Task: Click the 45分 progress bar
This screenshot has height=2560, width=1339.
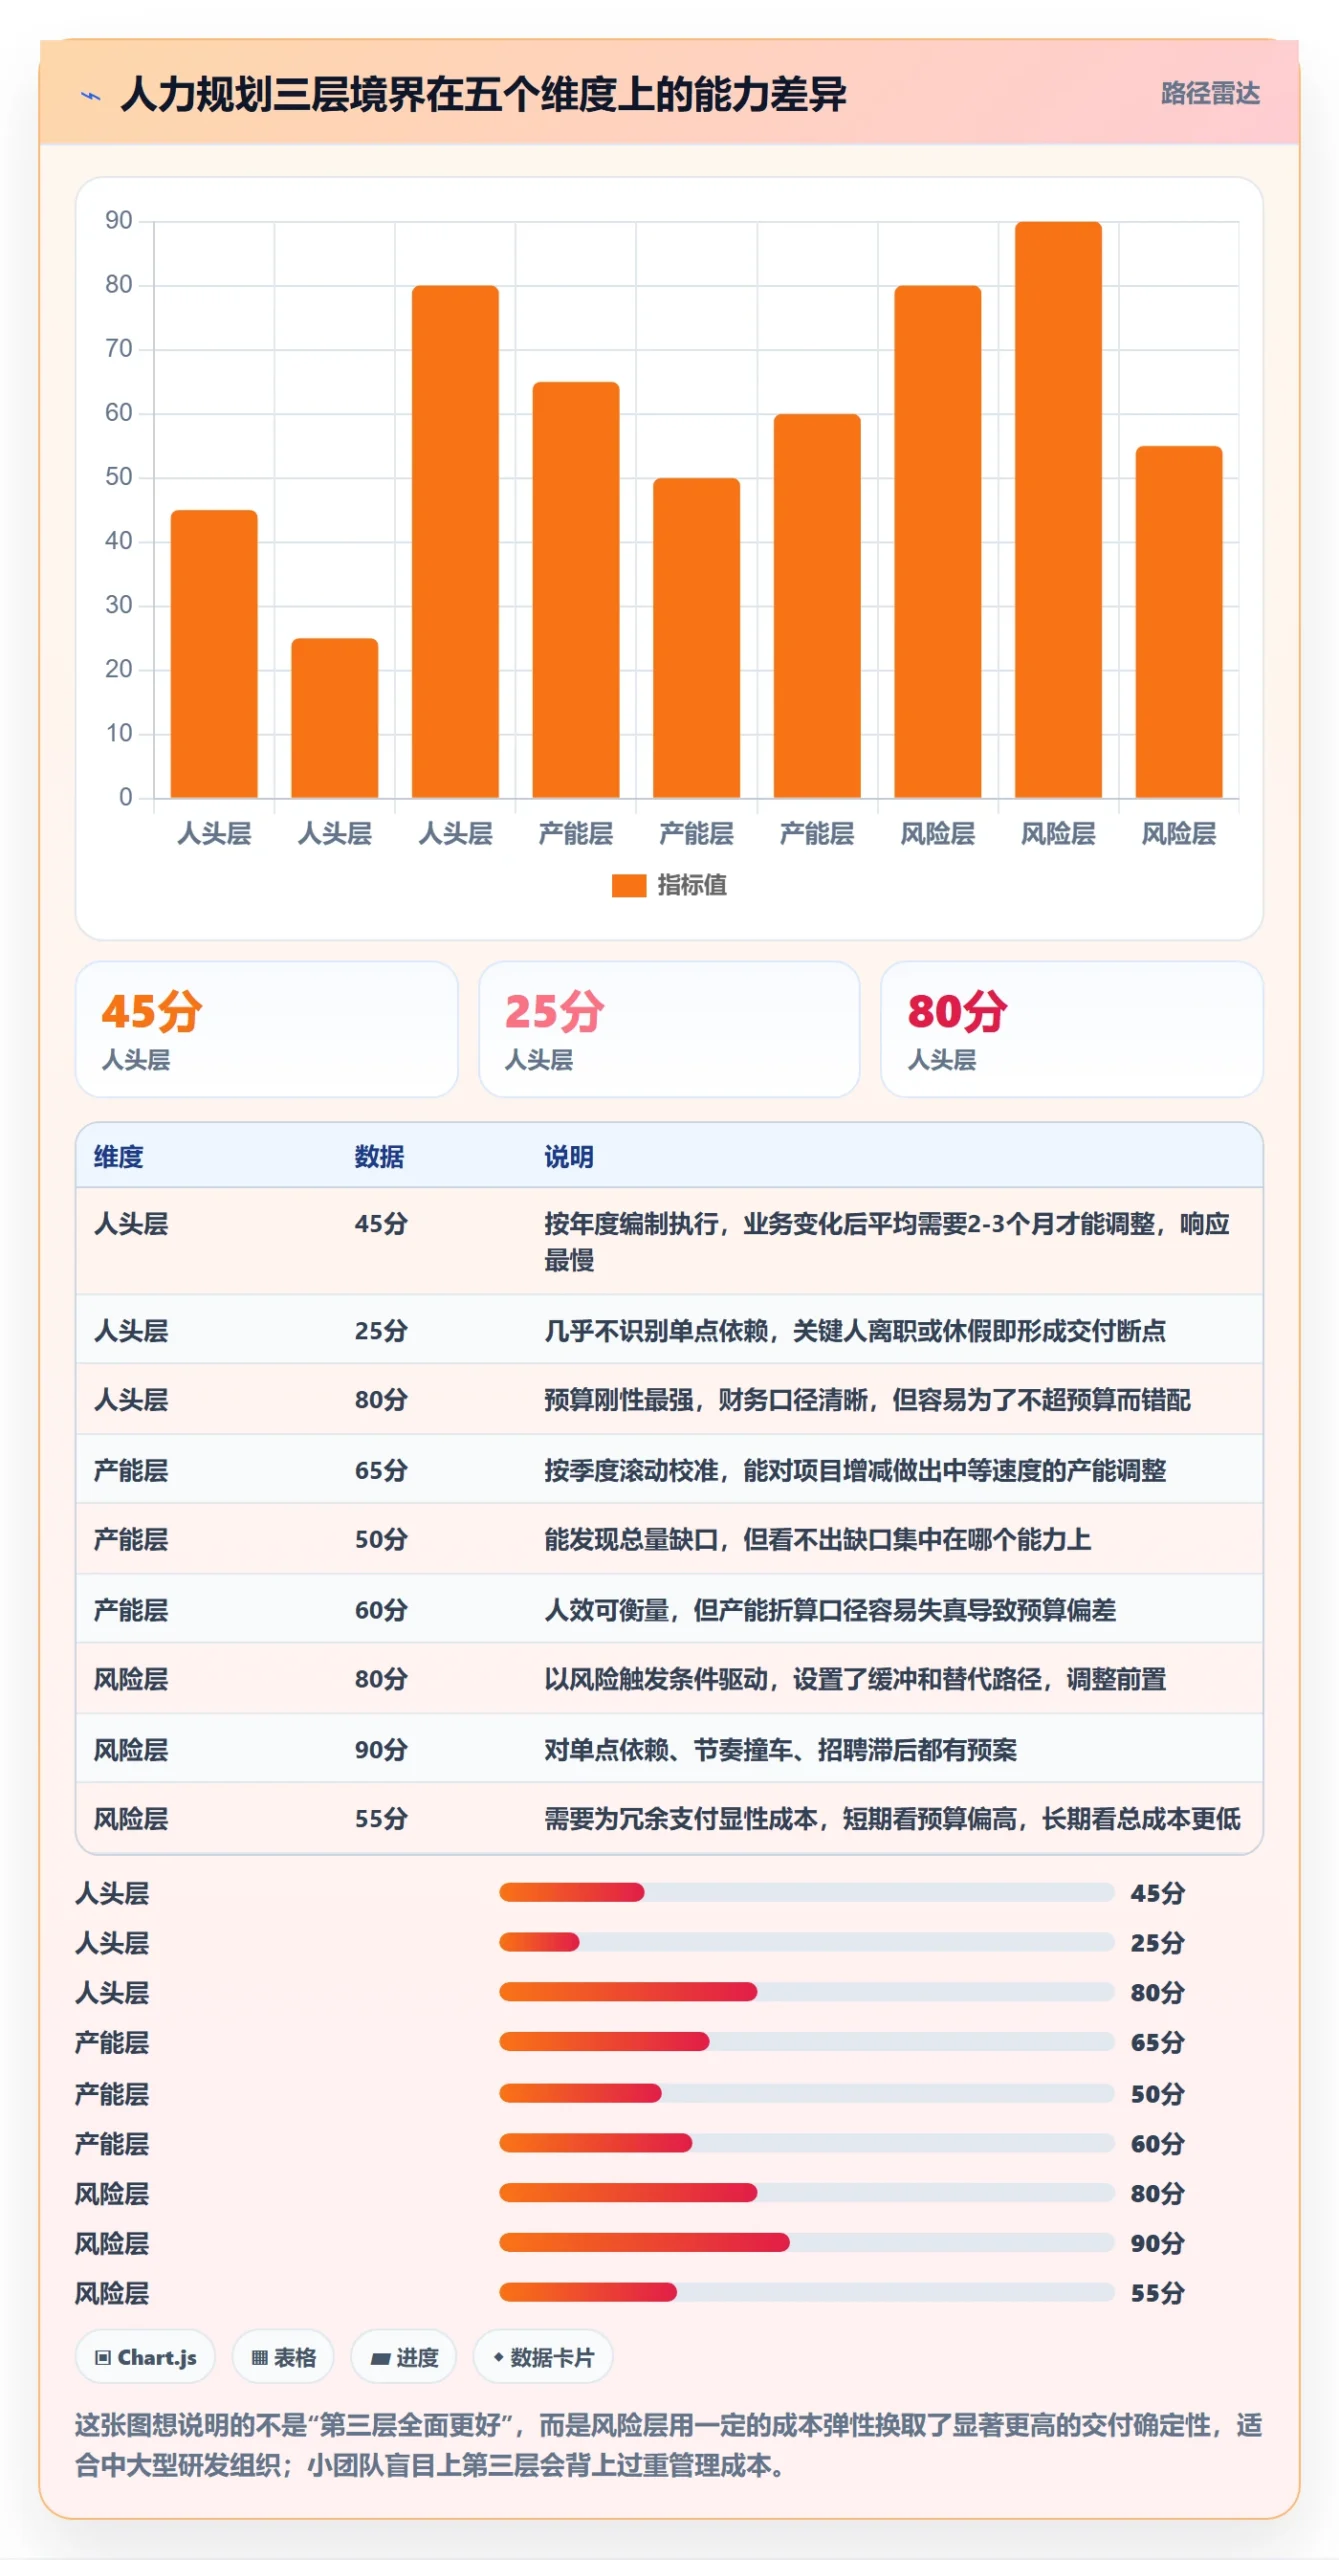Action: coord(807,1892)
